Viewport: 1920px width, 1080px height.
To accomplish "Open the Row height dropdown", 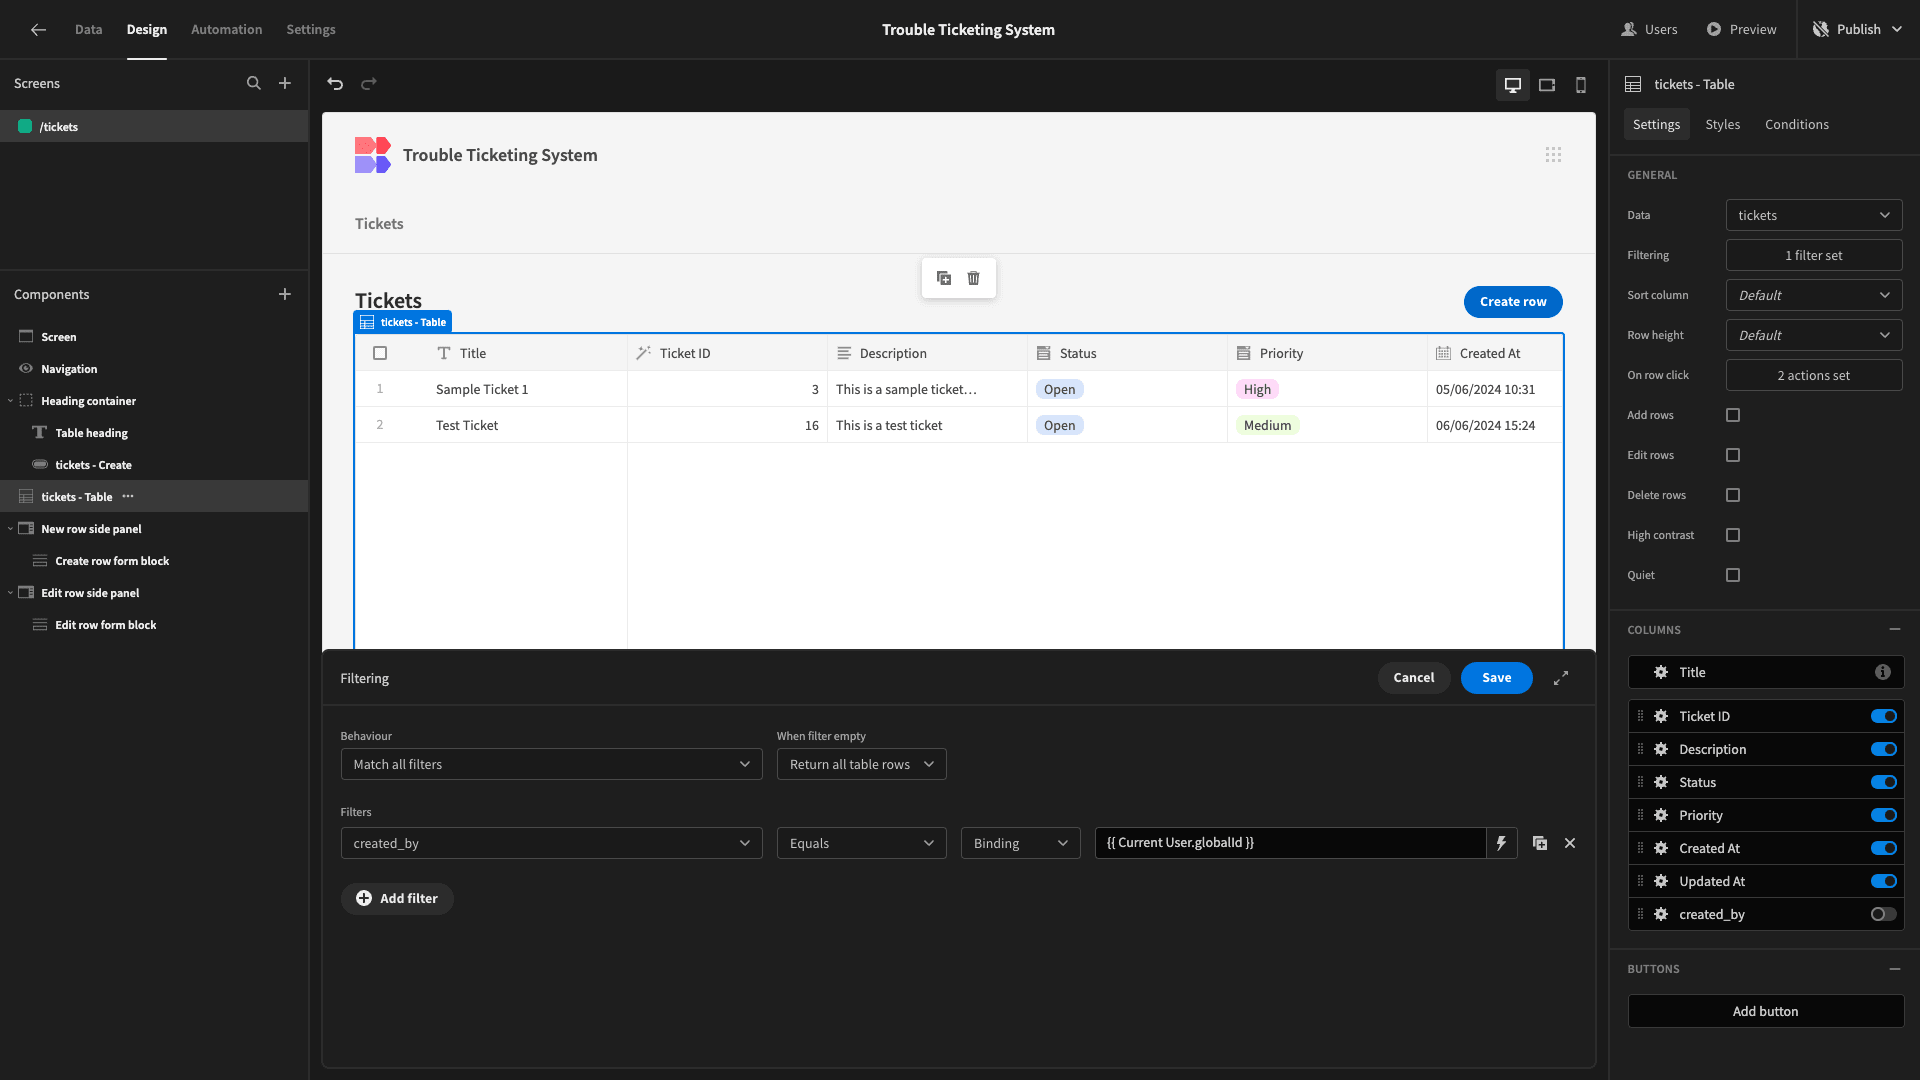I will (1814, 335).
